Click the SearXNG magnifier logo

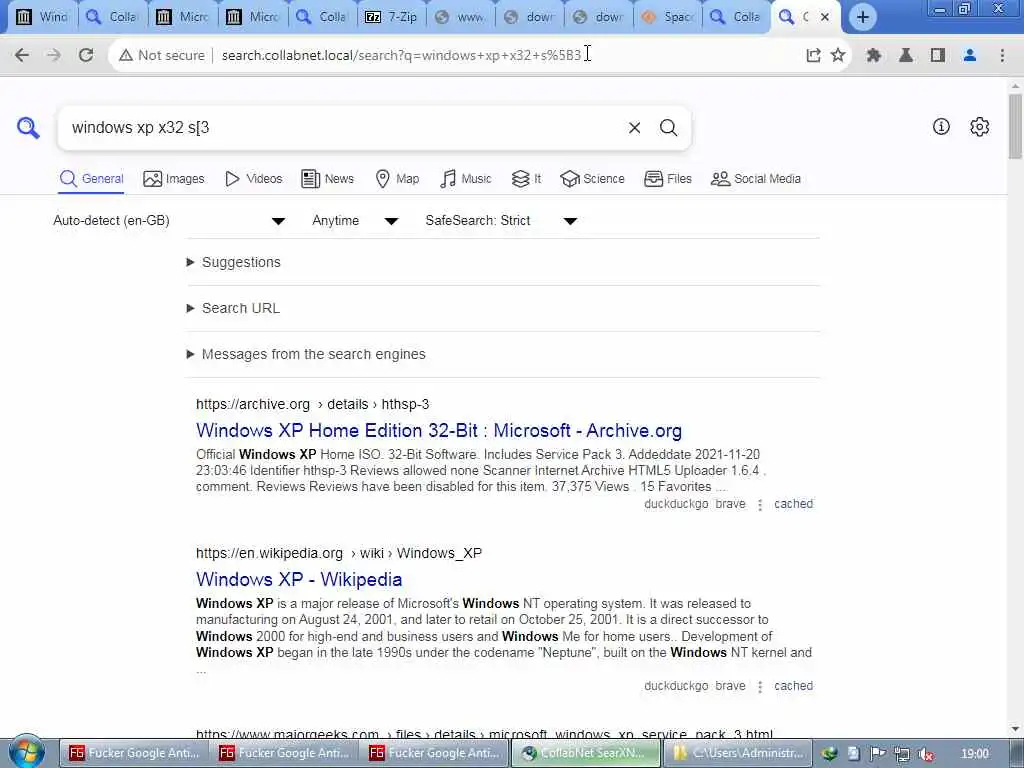click(x=28, y=127)
